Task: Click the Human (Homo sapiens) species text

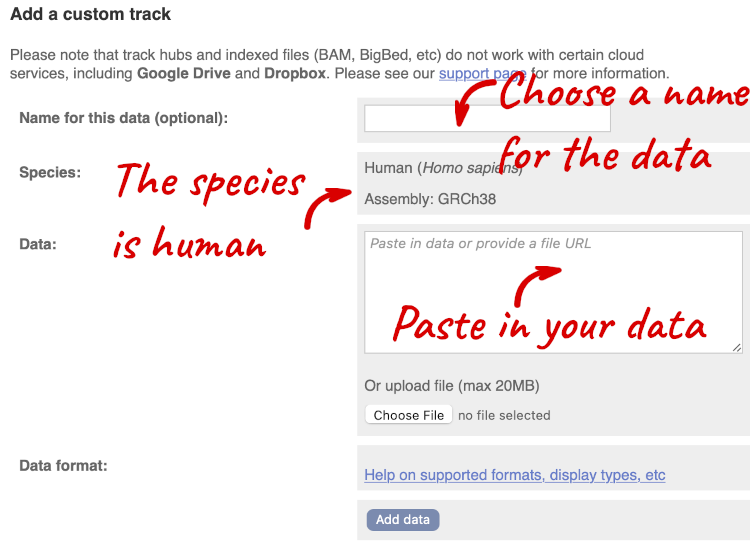Action: [443, 168]
